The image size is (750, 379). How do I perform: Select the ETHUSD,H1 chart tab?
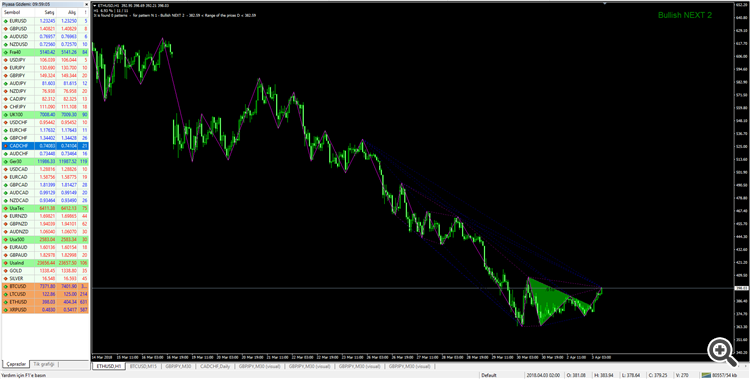tap(109, 366)
